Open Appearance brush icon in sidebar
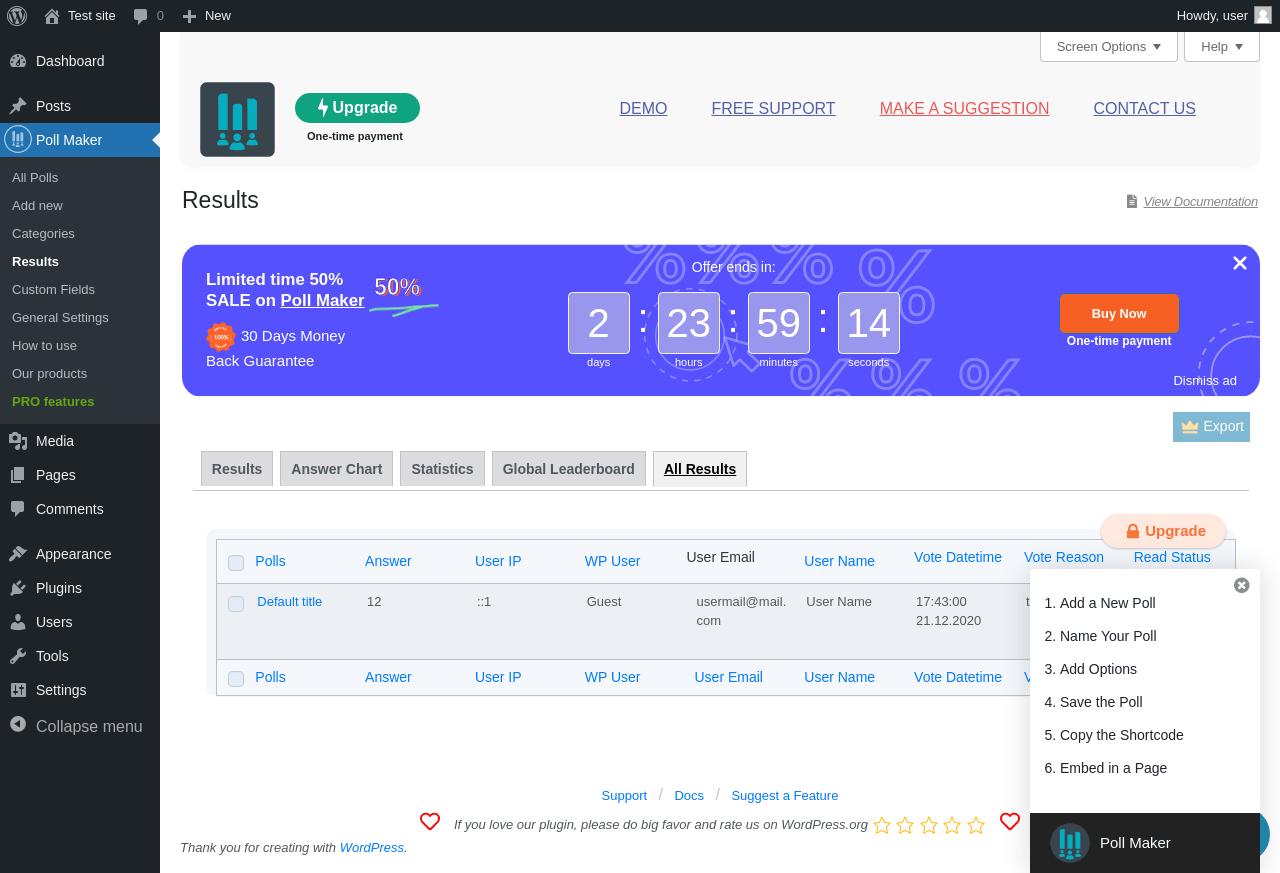This screenshot has width=1280, height=873. pos(18,554)
